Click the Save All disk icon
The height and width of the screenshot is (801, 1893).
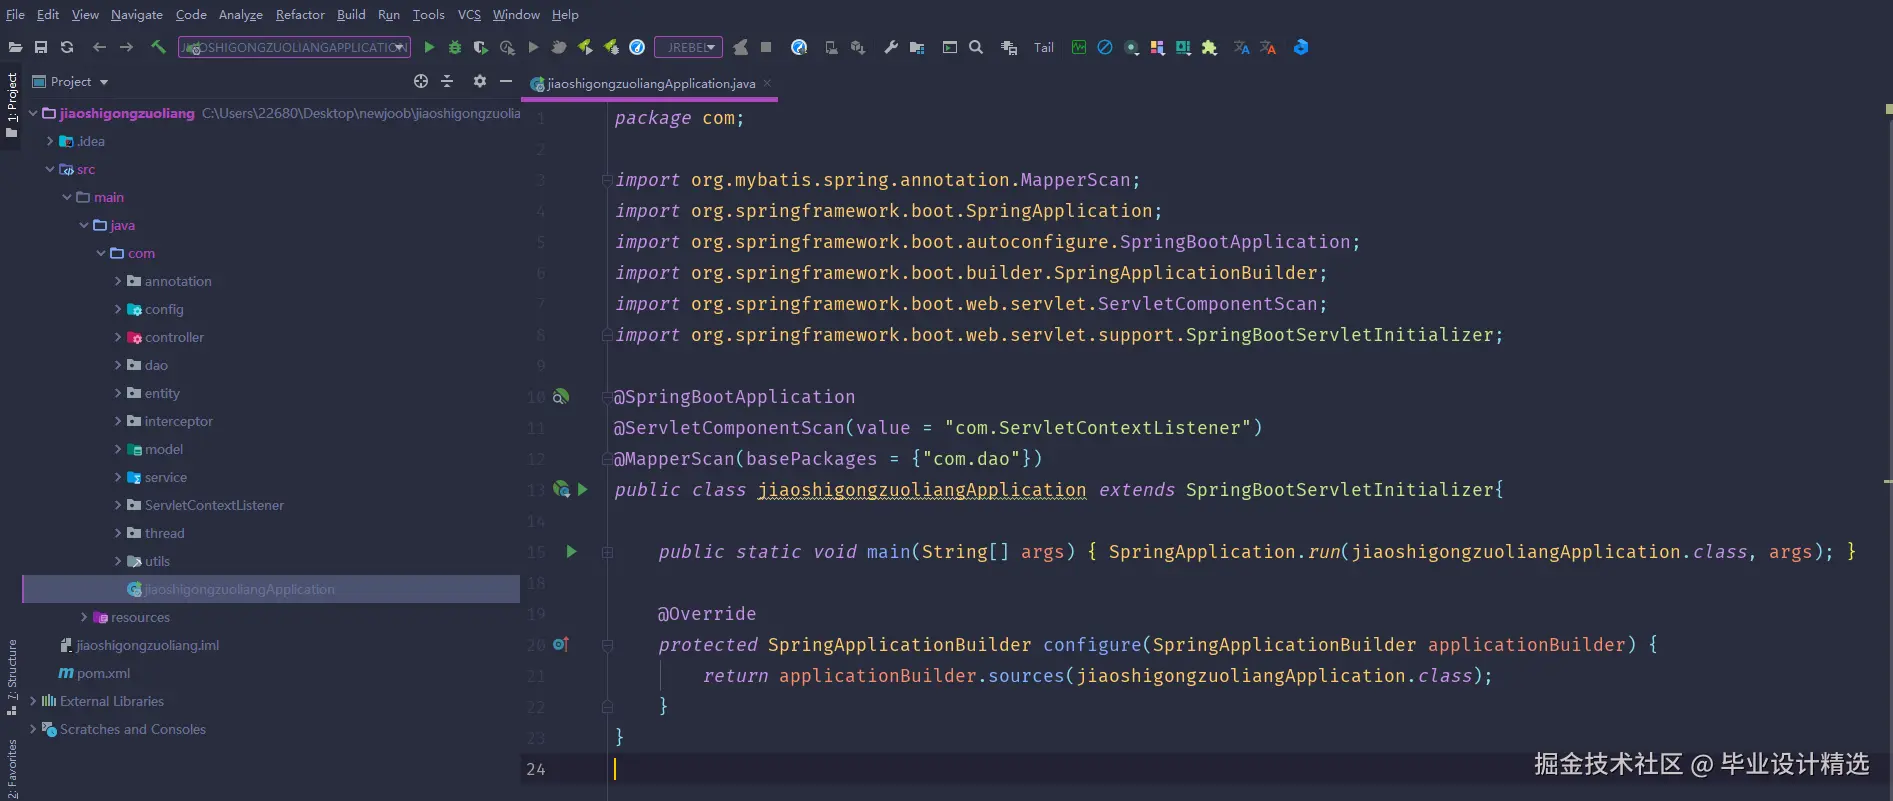(41, 47)
